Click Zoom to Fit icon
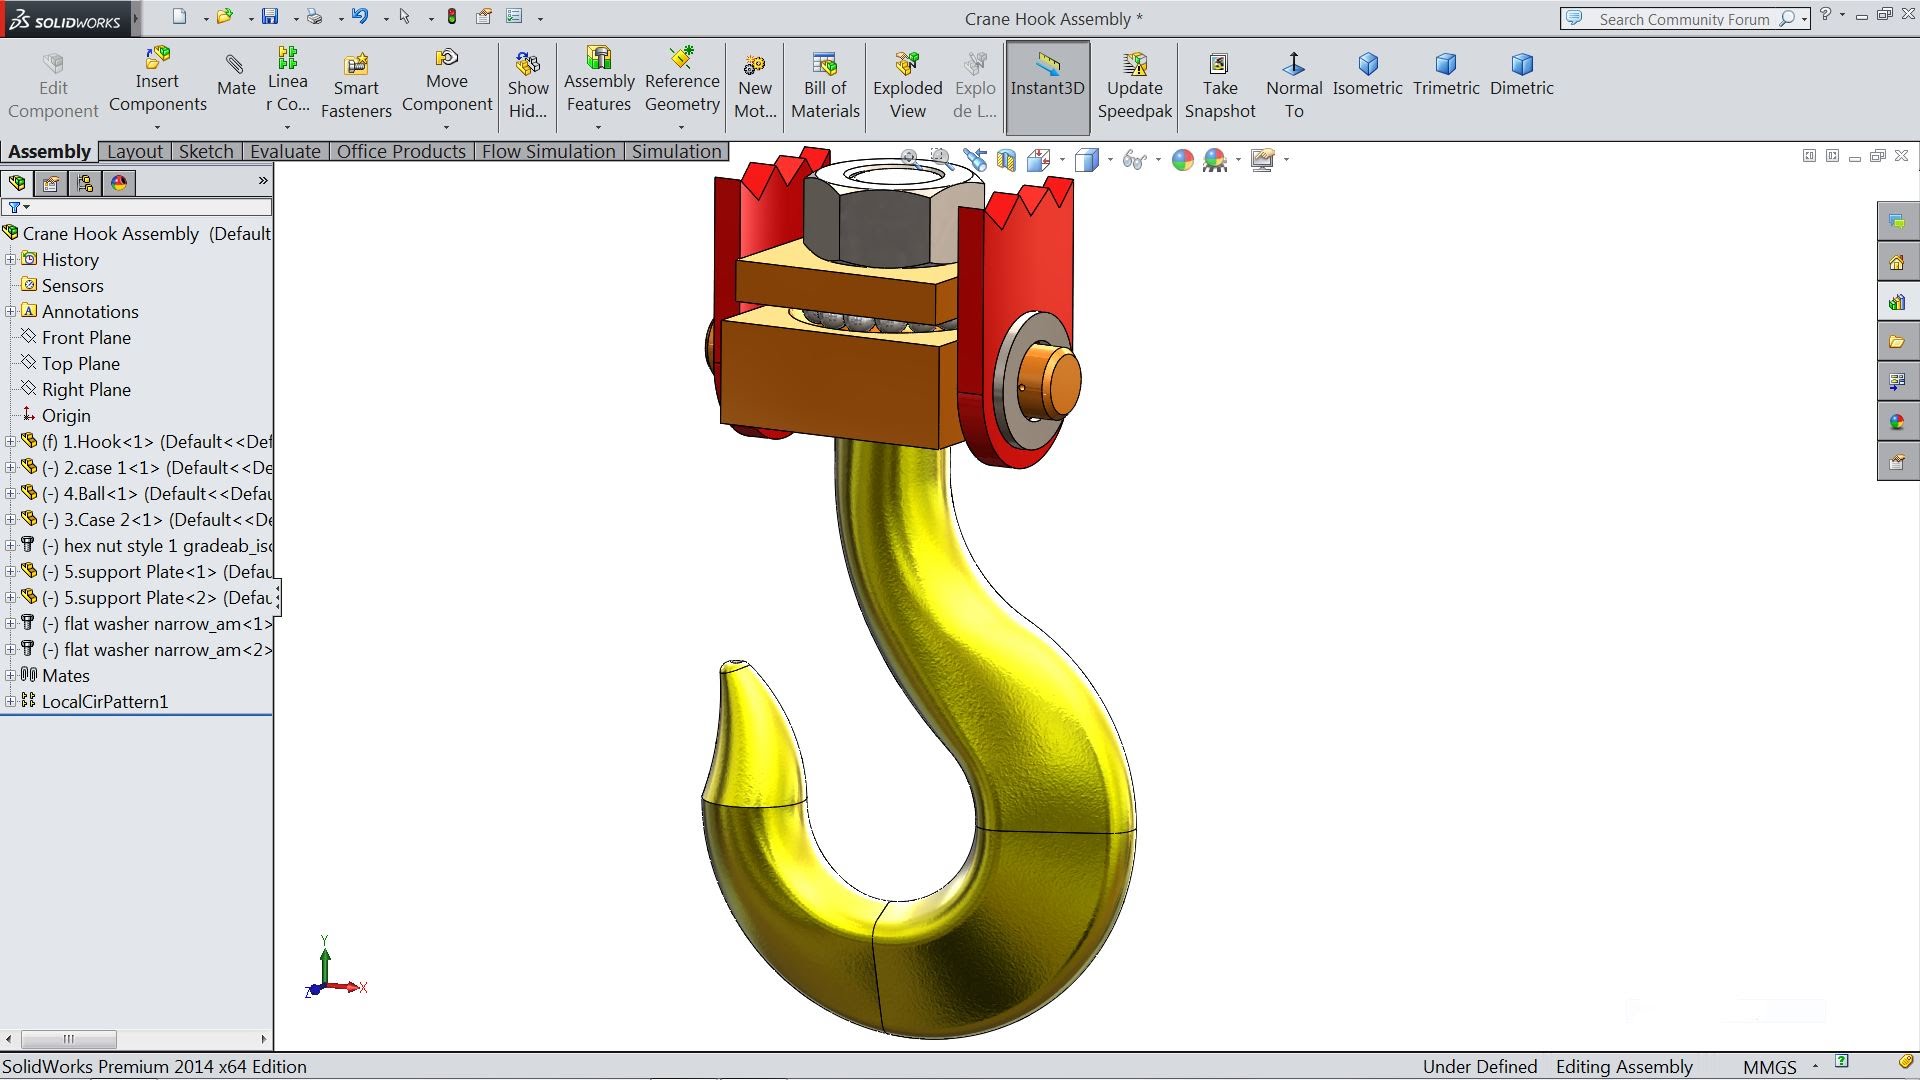This screenshot has width=1920, height=1080. (909, 158)
